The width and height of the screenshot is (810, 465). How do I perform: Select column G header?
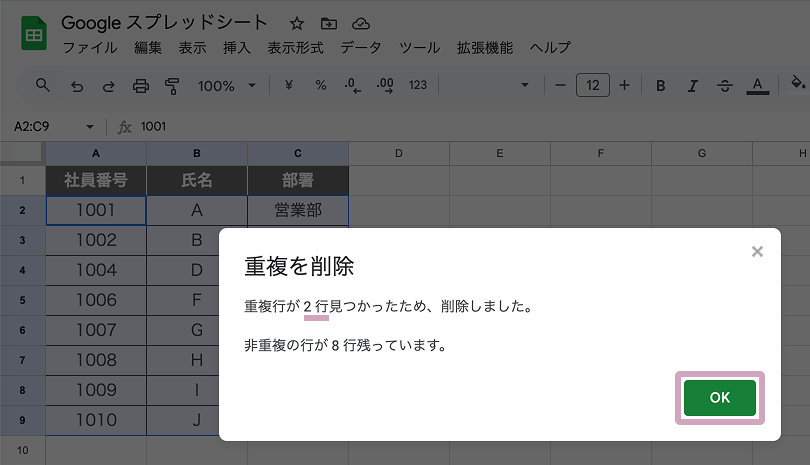pos(702,153)
